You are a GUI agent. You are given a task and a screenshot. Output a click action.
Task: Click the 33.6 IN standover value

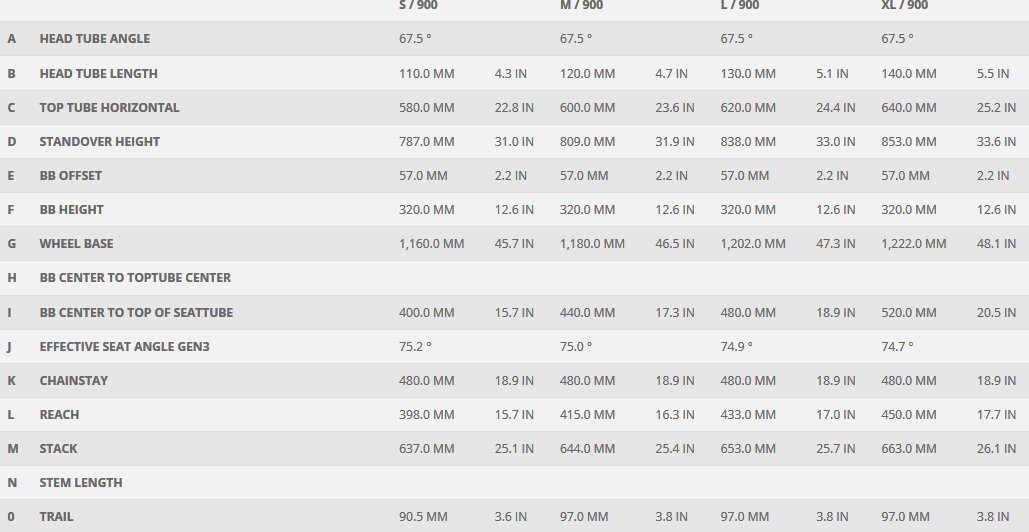996,142
